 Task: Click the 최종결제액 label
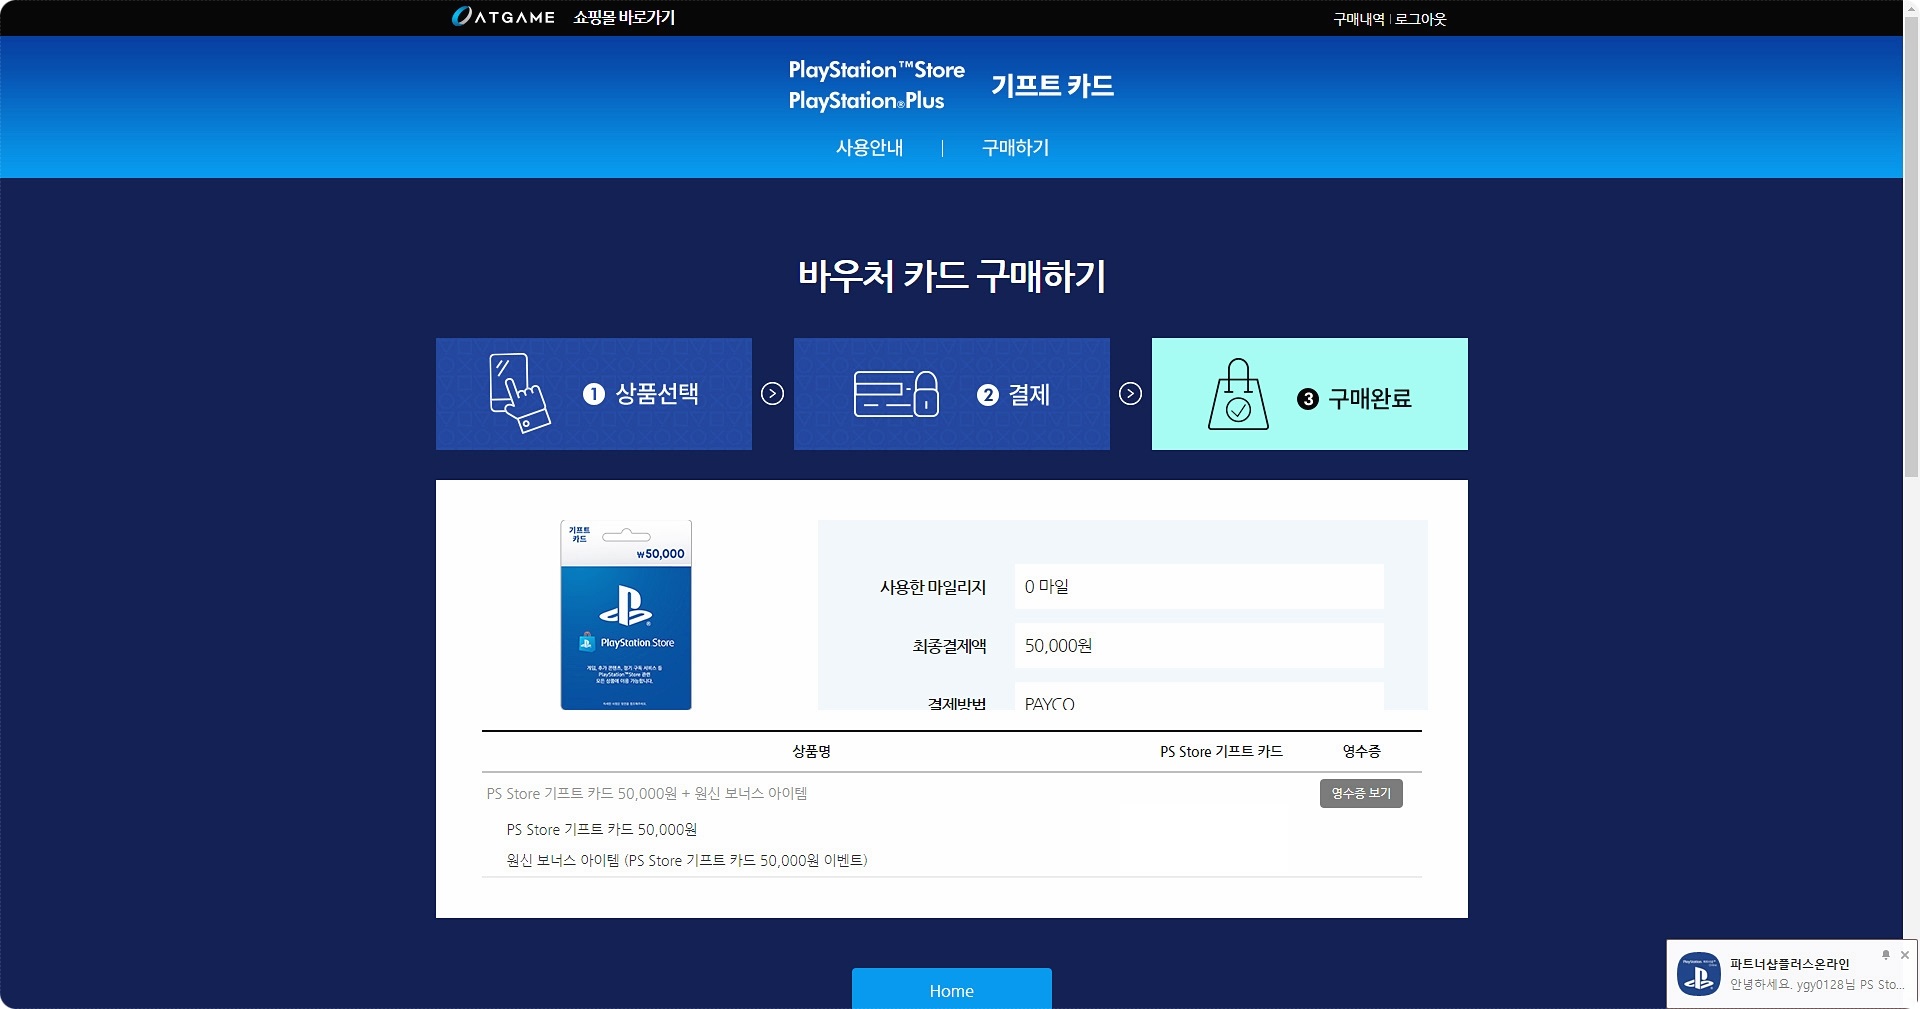[x=949, y=647]
